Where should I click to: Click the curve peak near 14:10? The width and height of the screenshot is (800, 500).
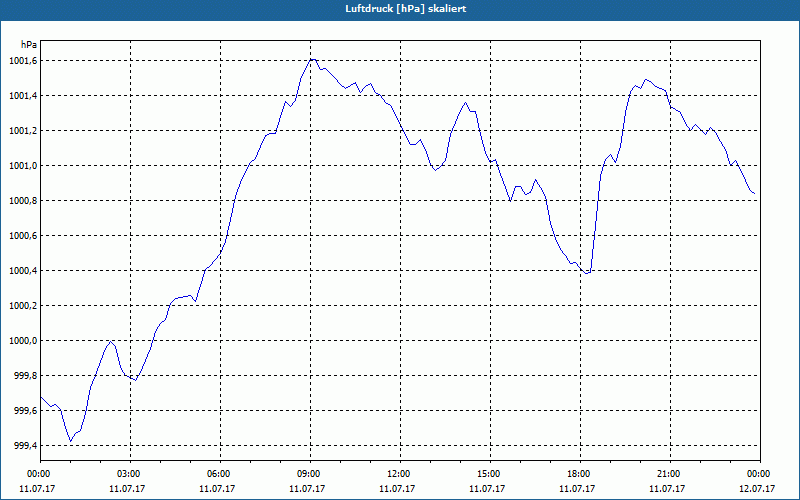465,103
